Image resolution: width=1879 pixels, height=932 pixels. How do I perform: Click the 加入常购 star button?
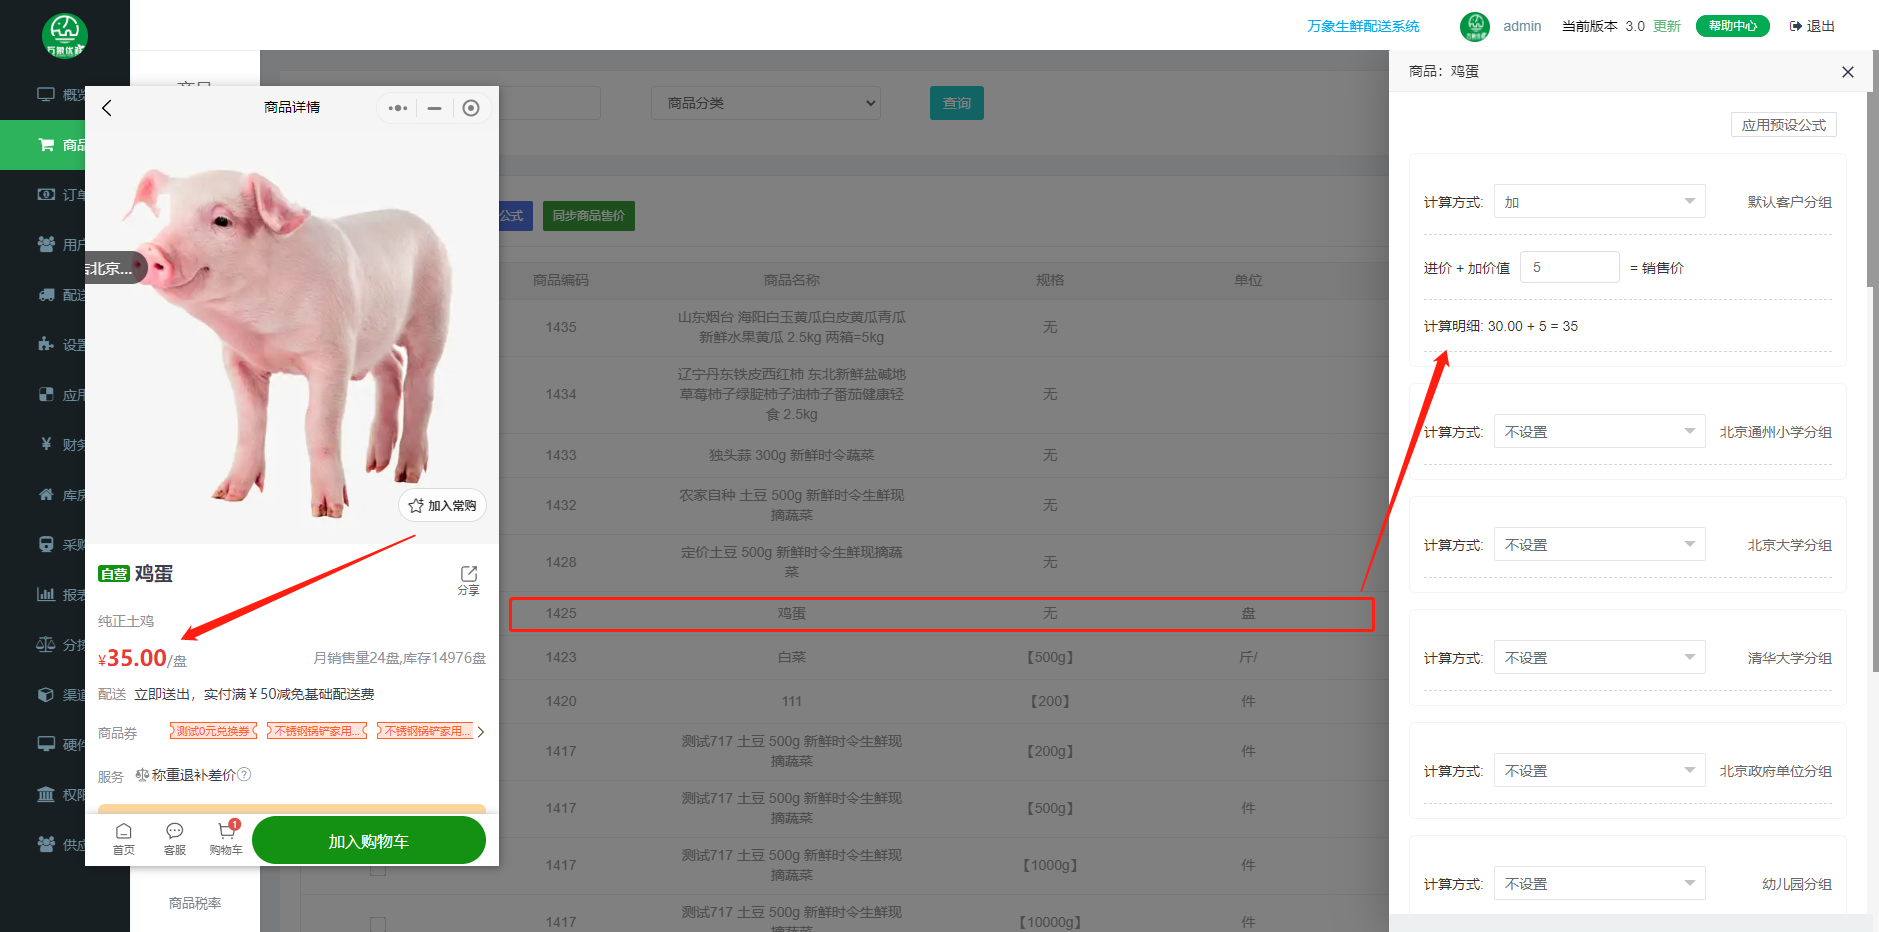click(443, 506)
